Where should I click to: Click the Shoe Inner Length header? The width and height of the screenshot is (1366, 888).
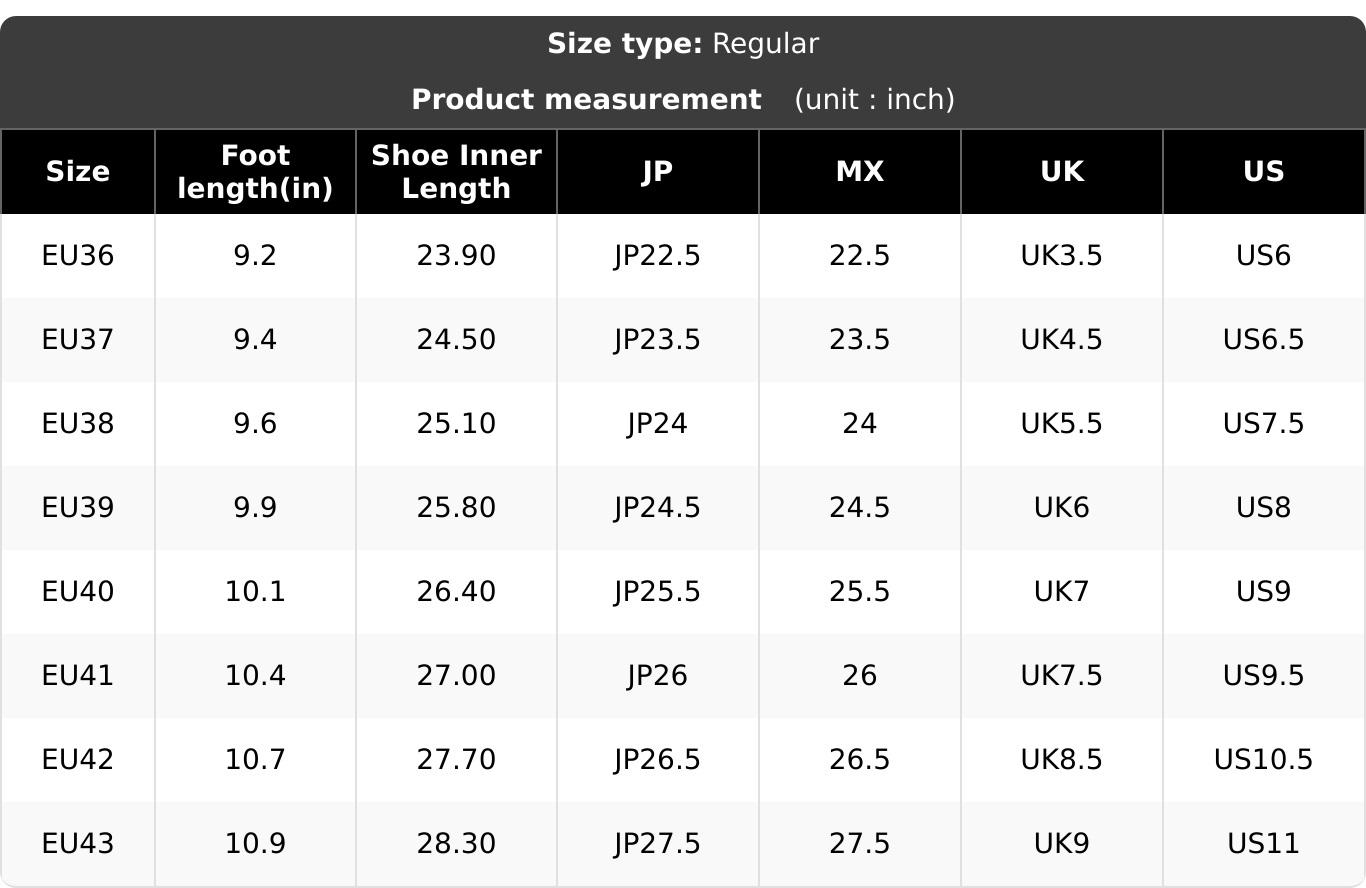456,172
